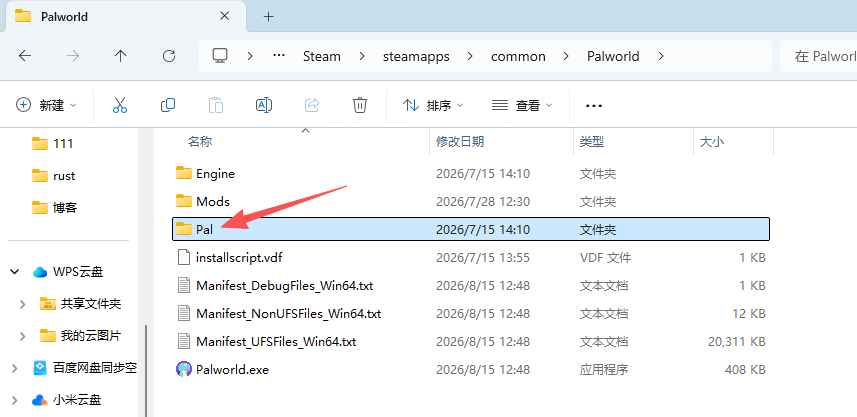Open the 新建 dropdown menu

[x=46, y=105]
